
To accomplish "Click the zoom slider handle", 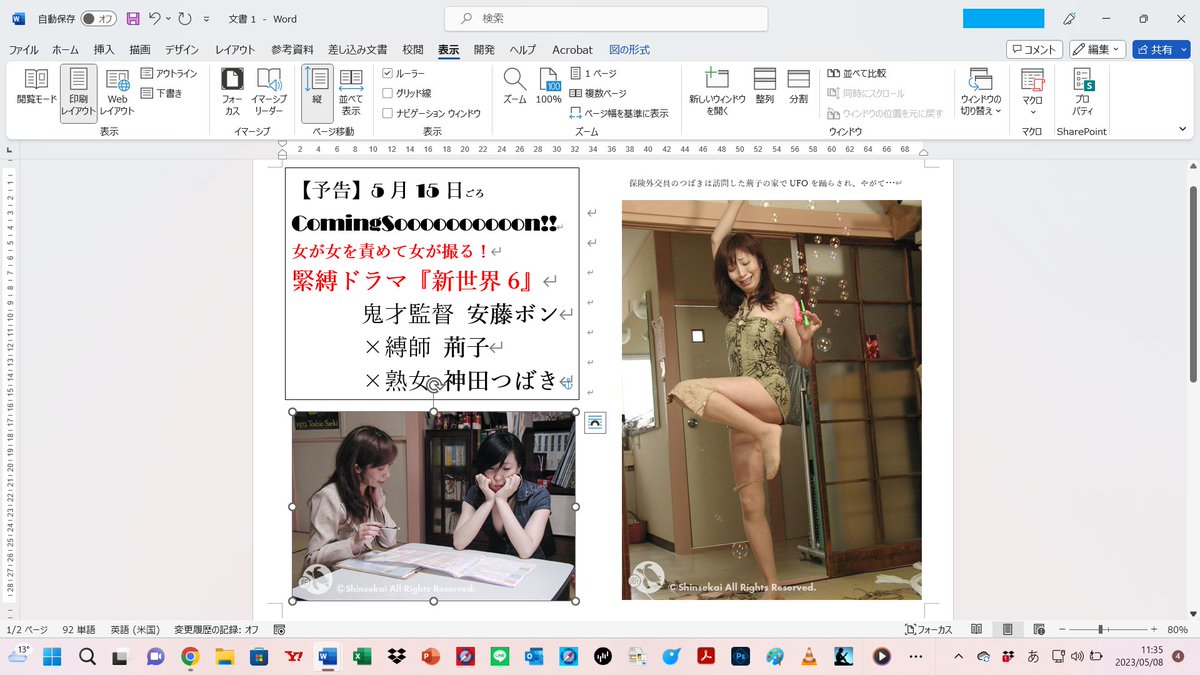I will point(1101,630).
